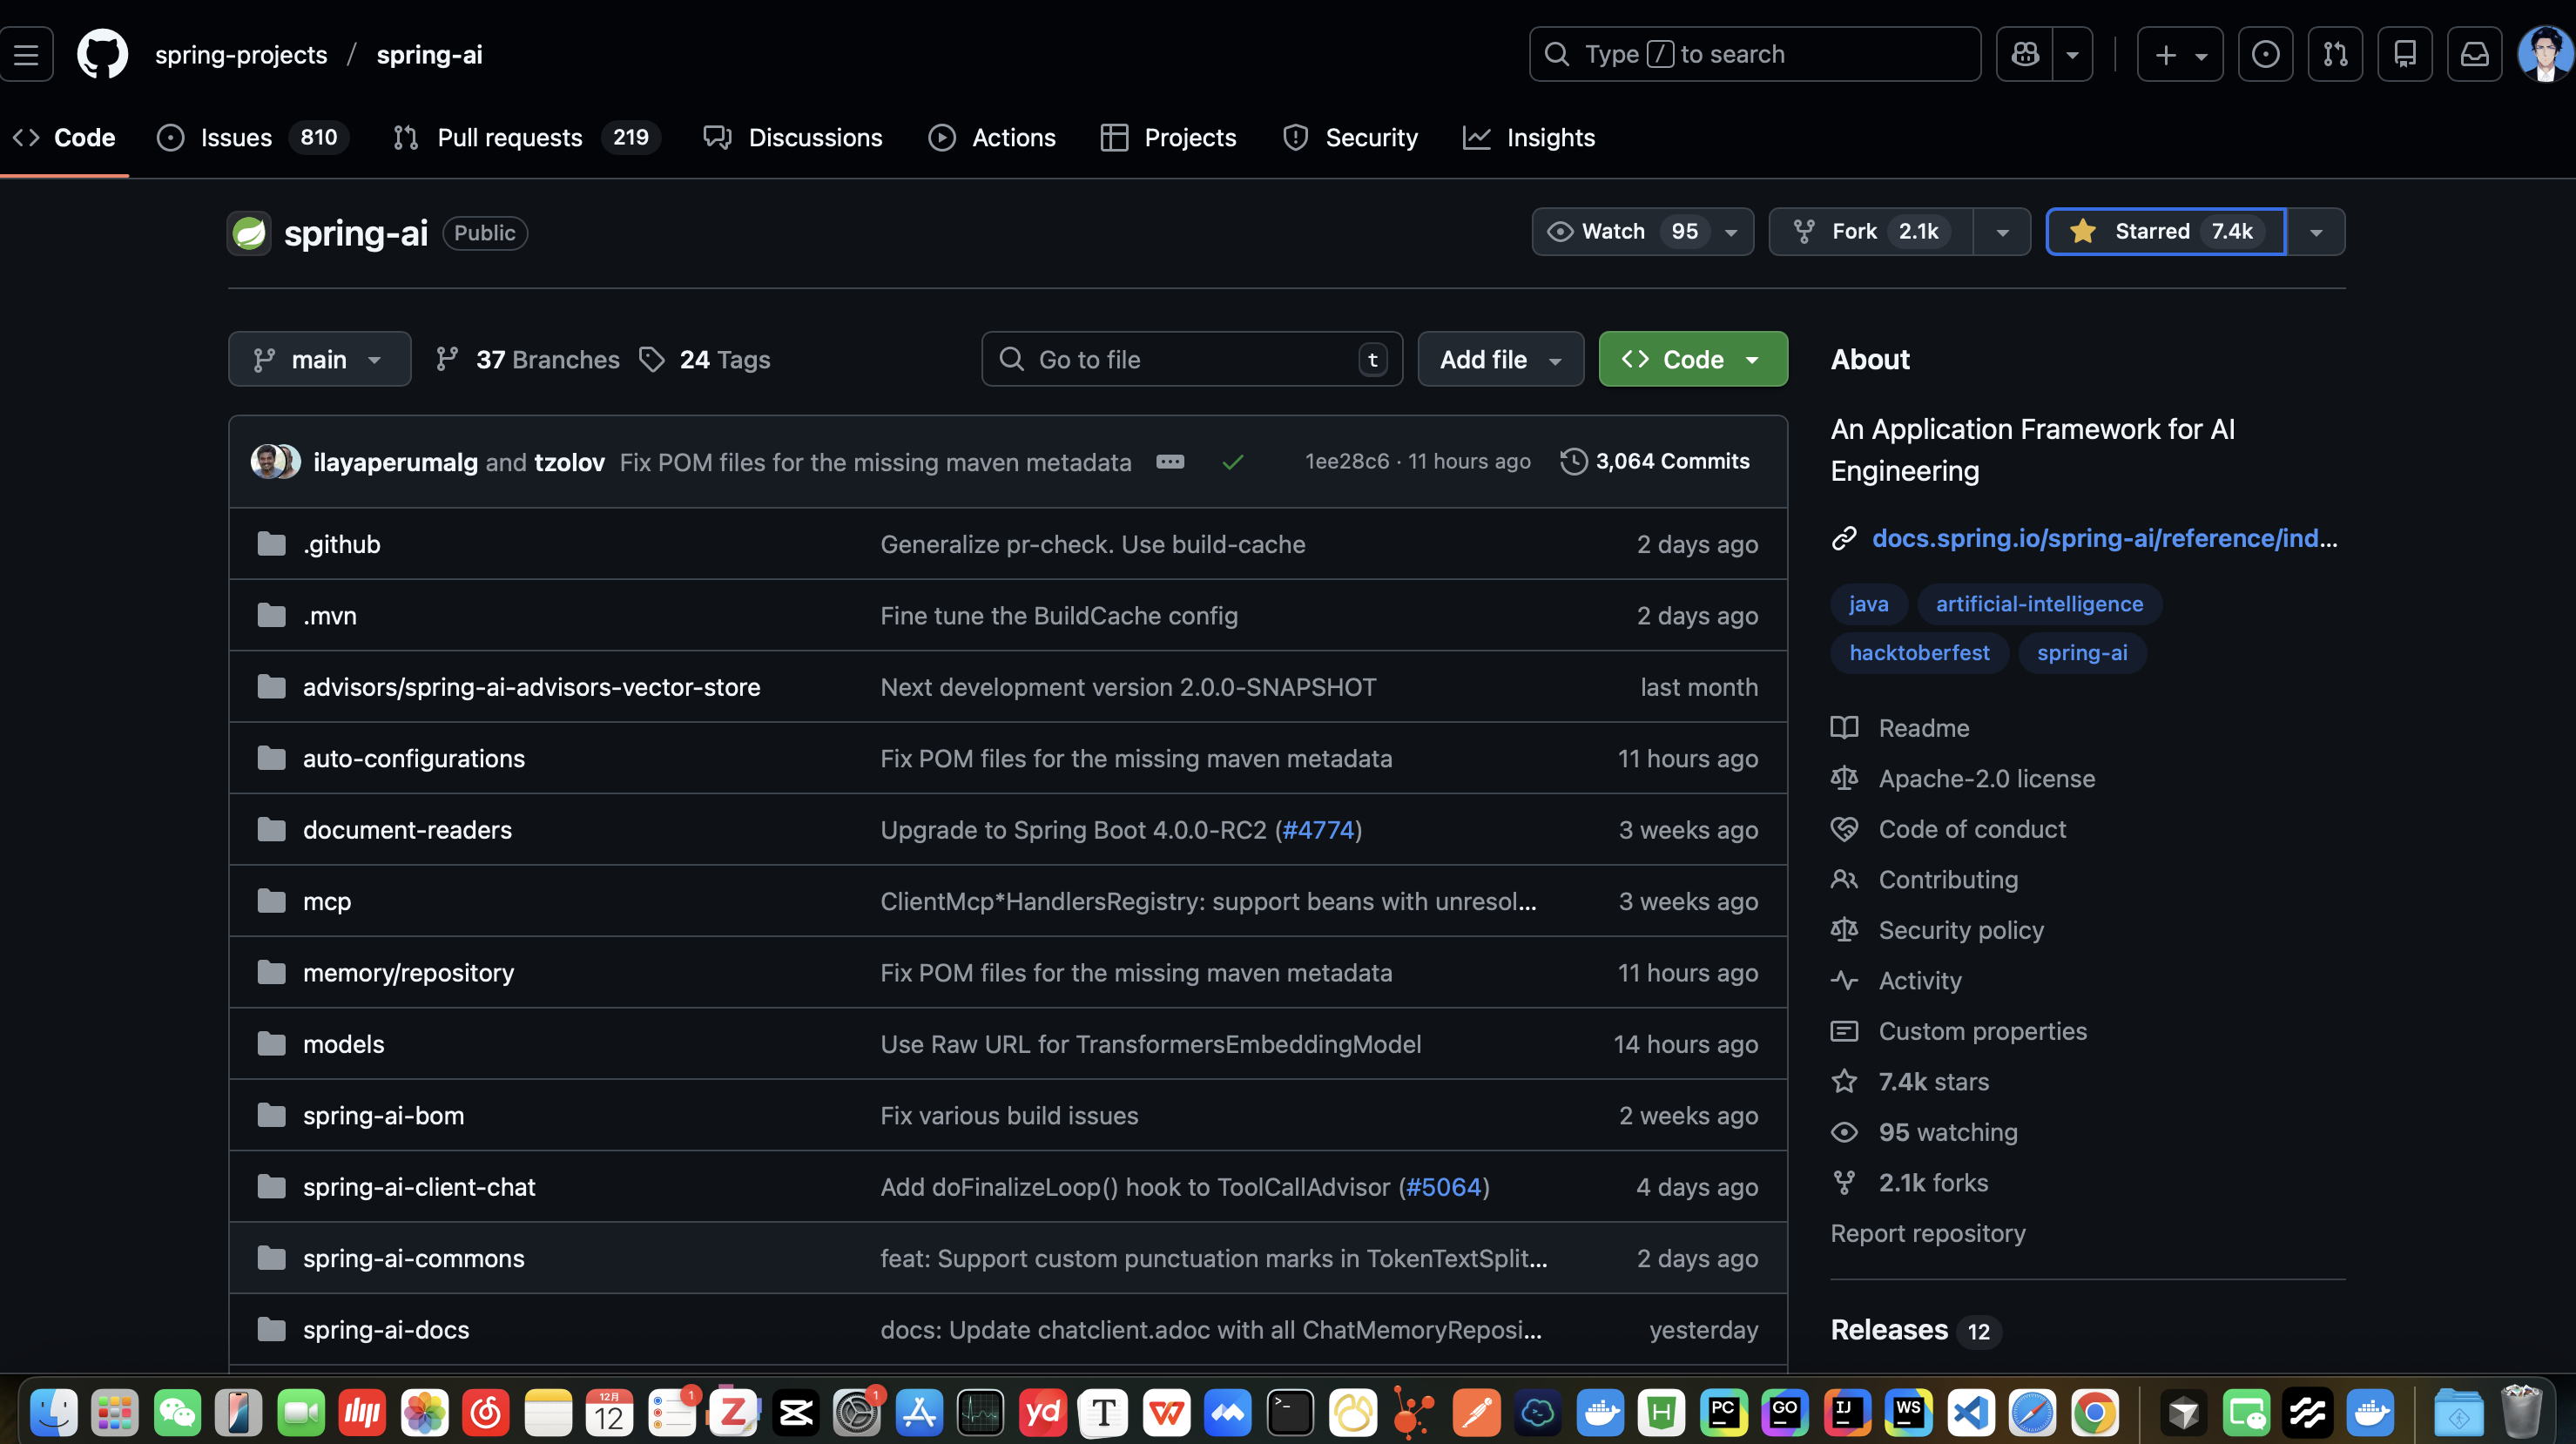Open the main branch selector dropdown
The height and width of the screenshot is (1444, 2576).
319,359
